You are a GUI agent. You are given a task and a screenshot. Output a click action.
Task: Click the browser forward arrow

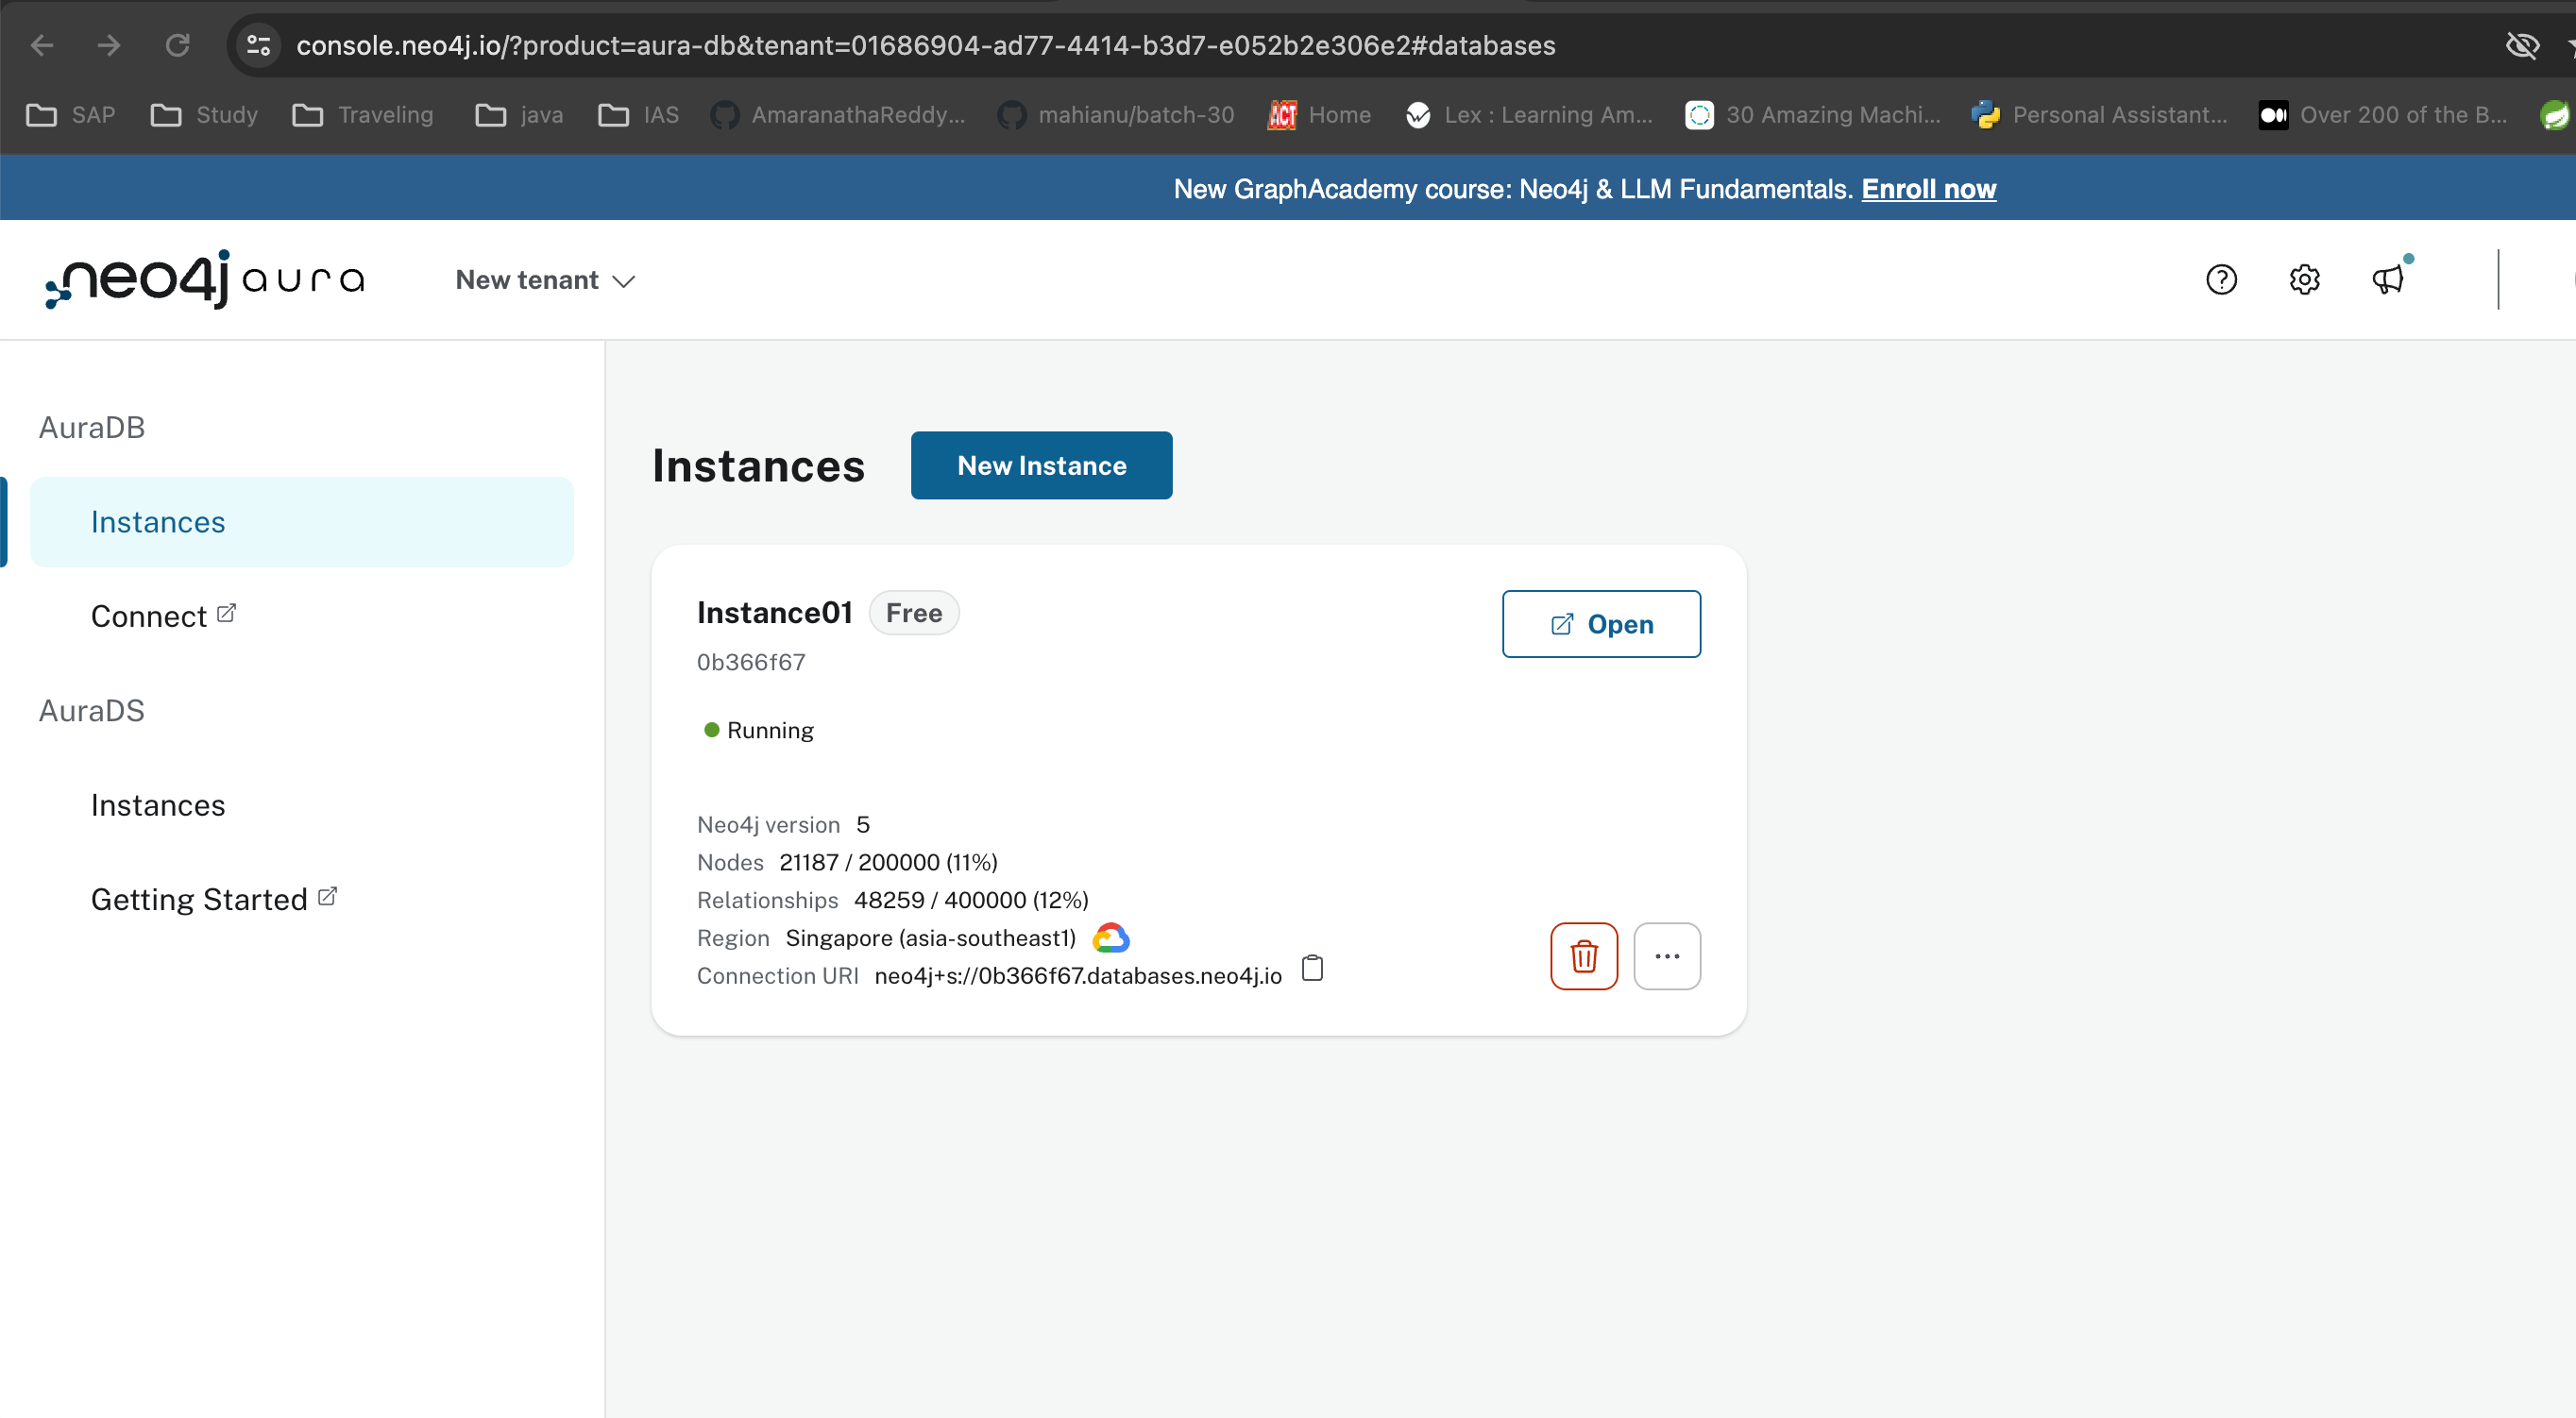point(109,45)
